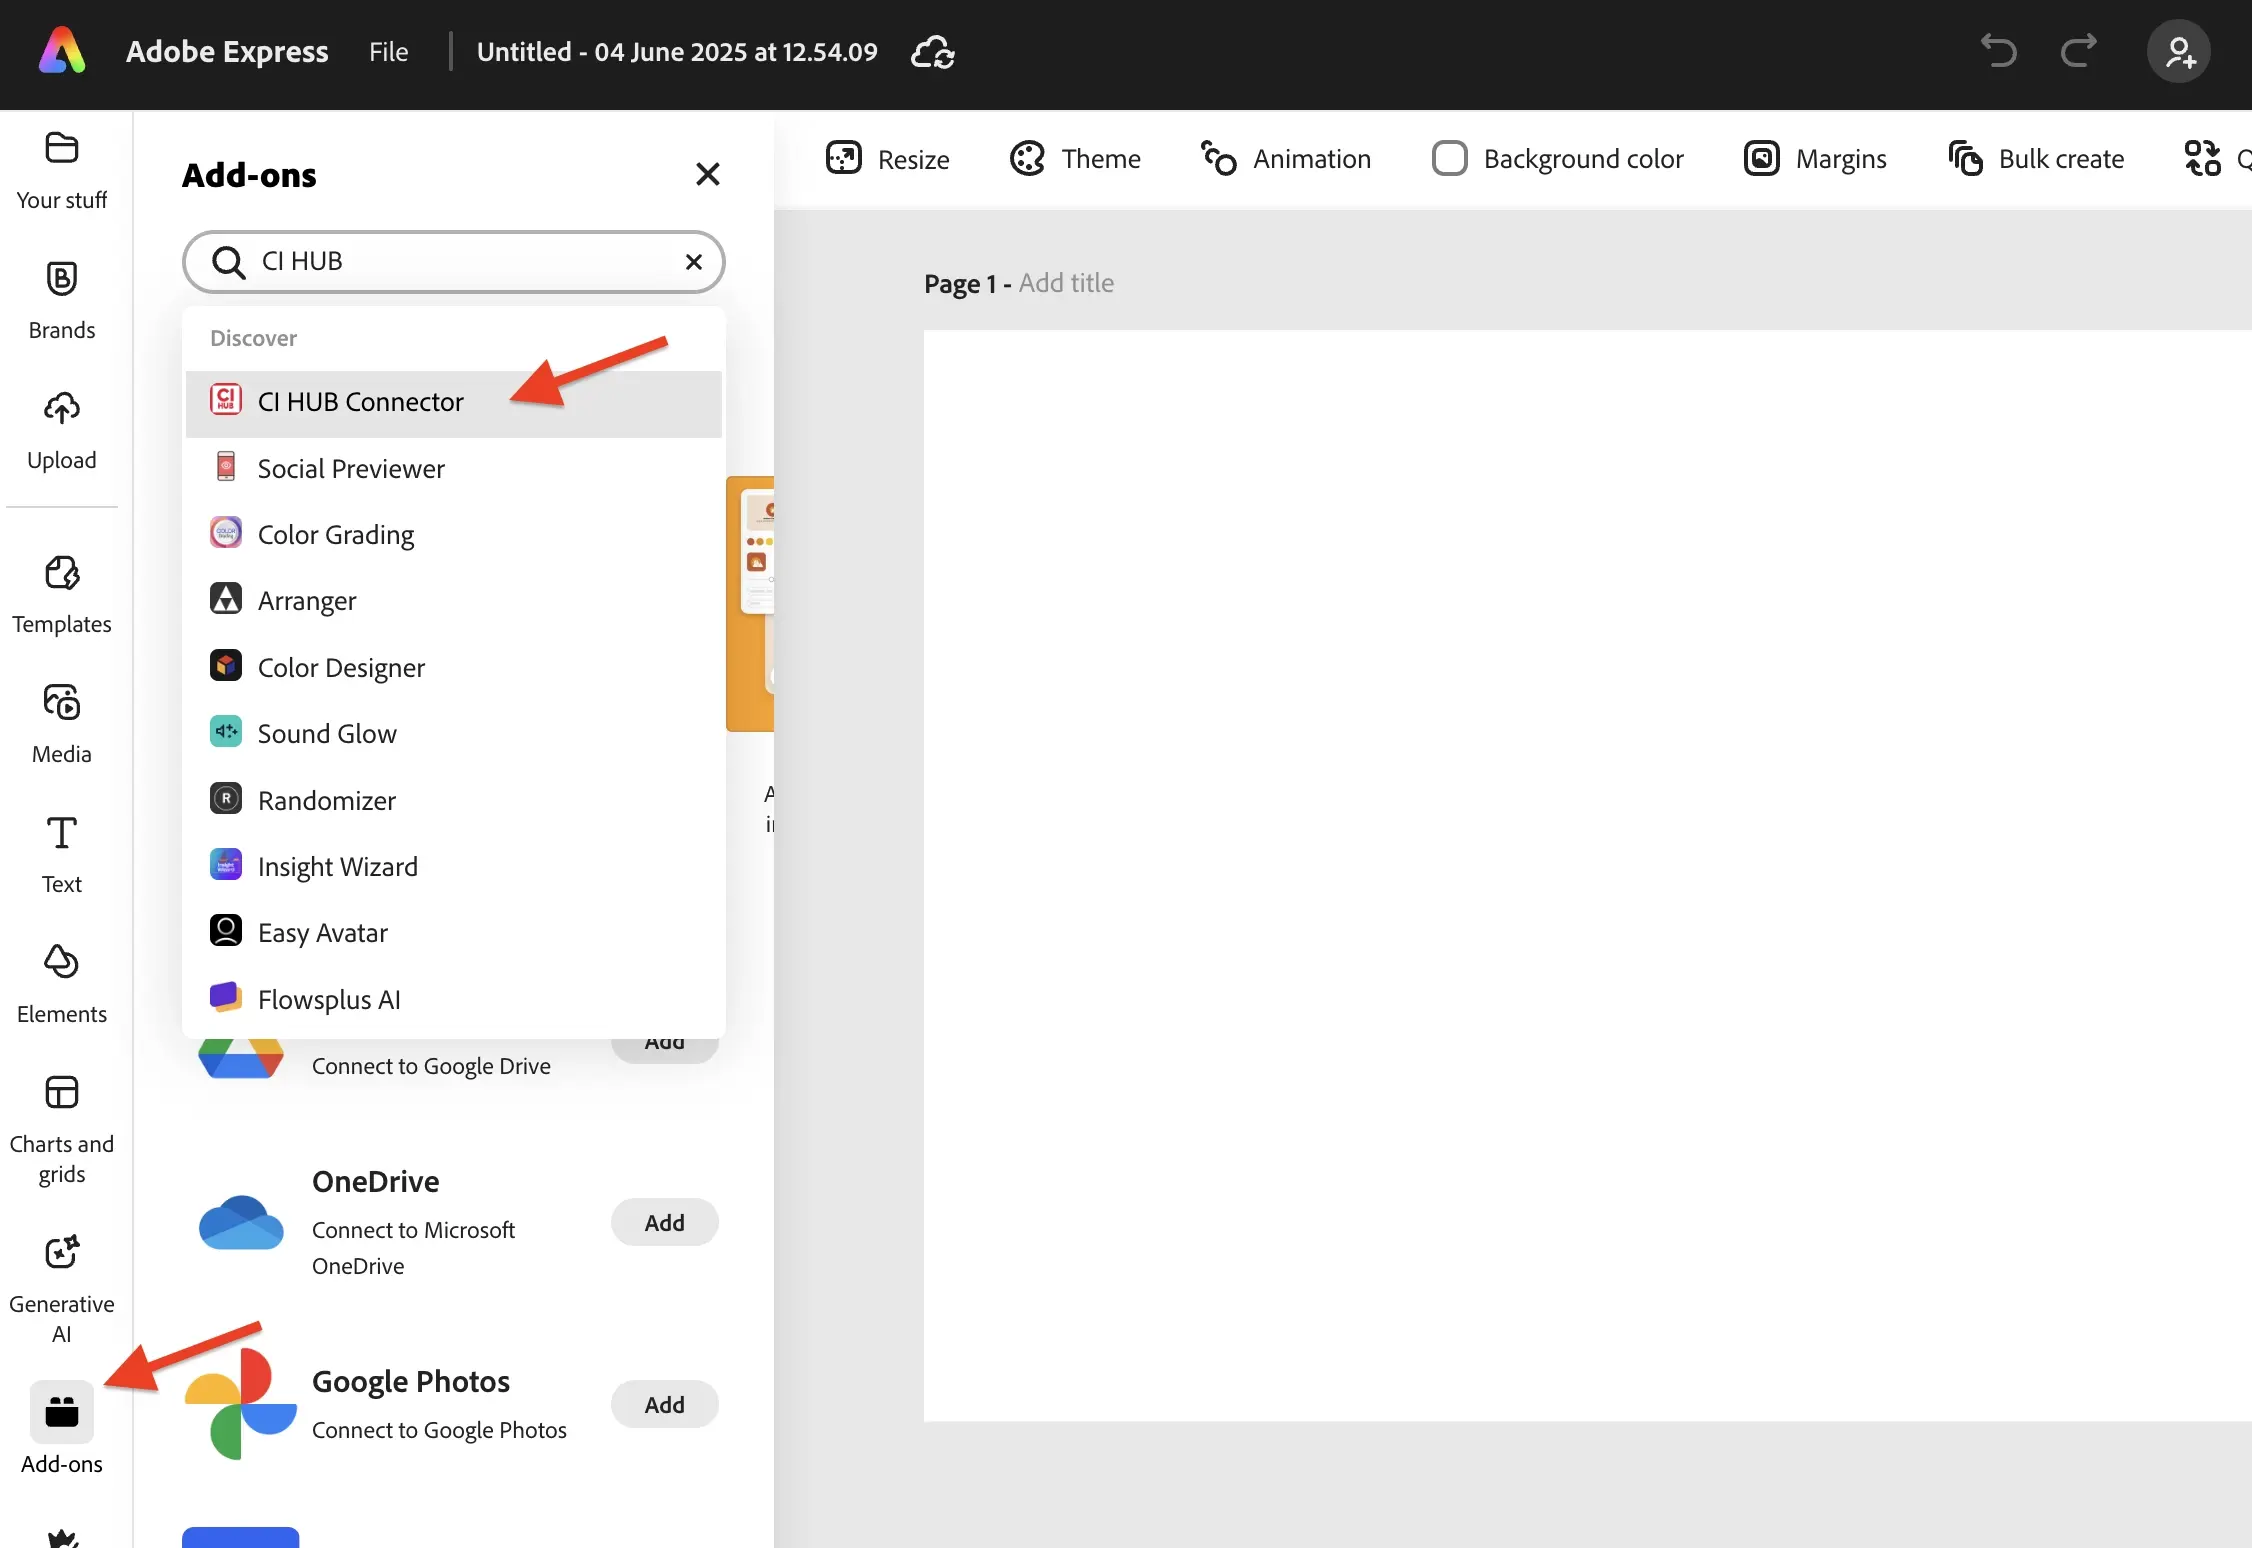This screenshot has height=1548, width=2252.
Task: Clear the add-ons search text
Action: [694, 262]
